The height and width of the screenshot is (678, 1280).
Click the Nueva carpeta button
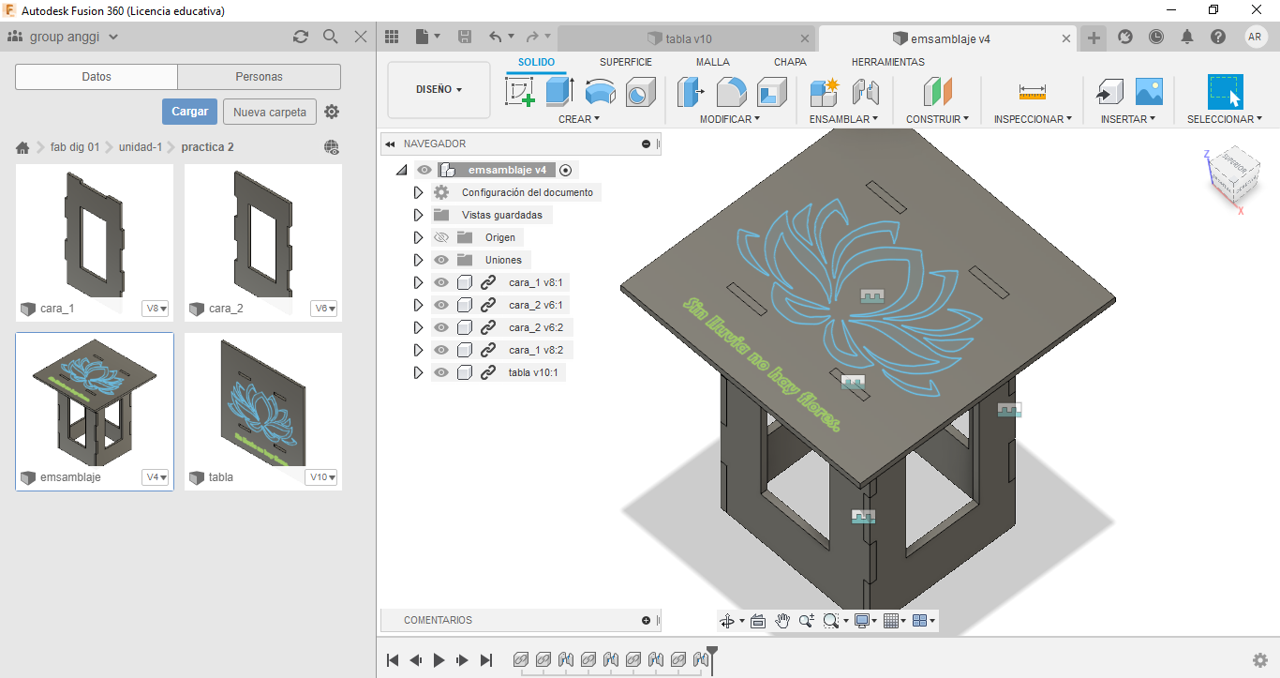(270, 112)
